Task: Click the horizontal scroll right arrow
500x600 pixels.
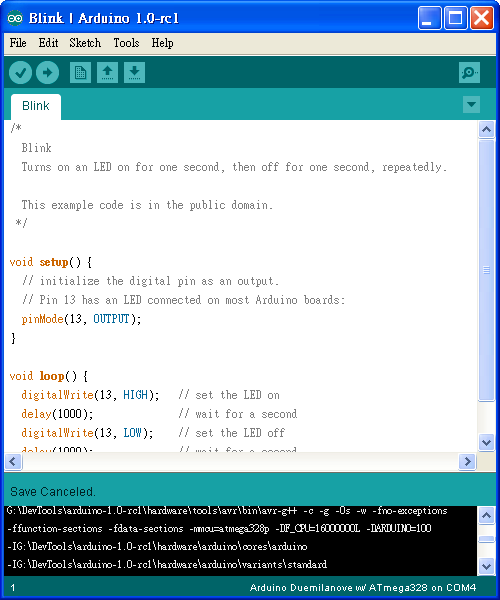Action: [467, 461]
